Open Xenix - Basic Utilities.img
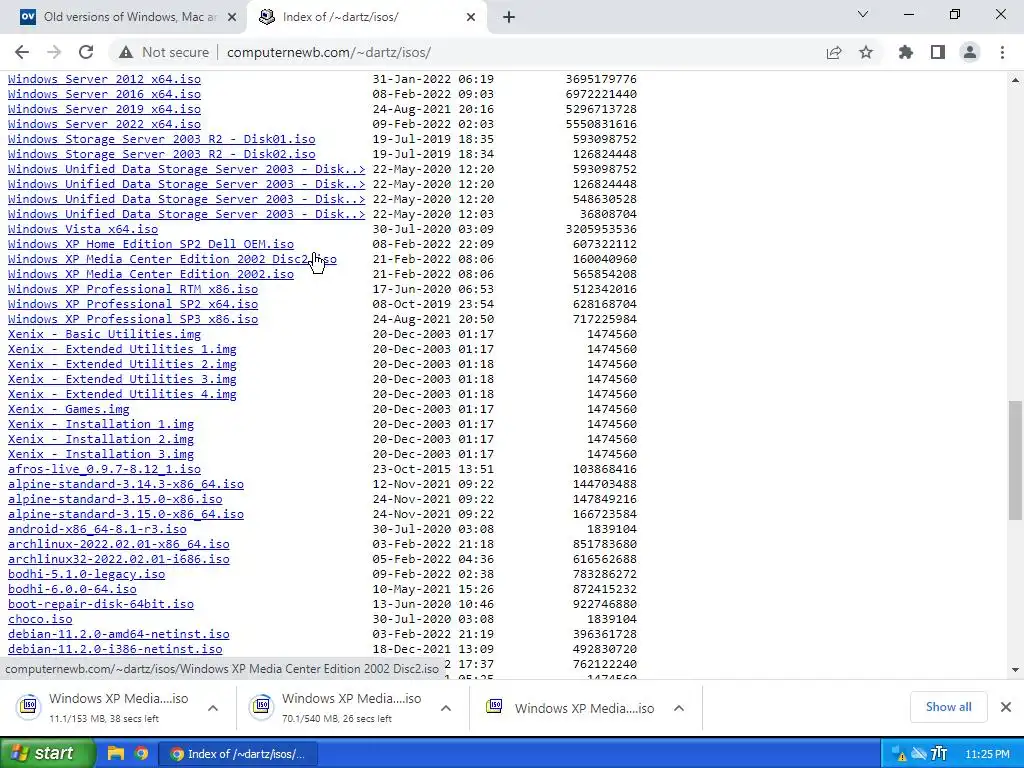Screen dimensions: 1024x768 (x=104, y=334)
